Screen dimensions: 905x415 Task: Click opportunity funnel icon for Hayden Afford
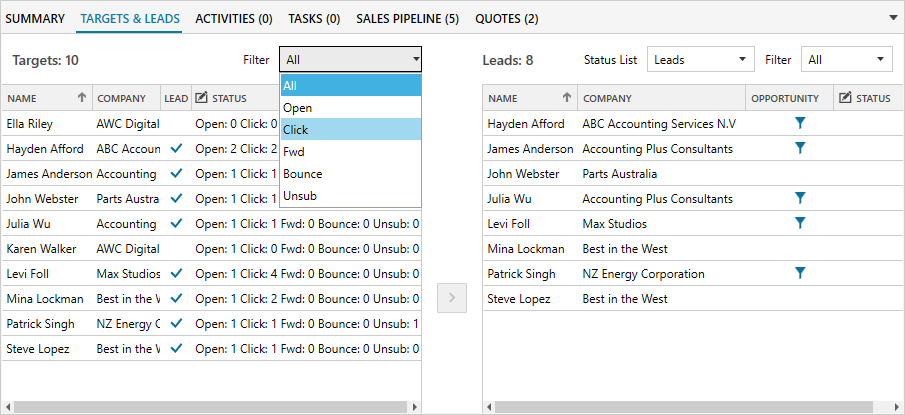pyautogui.click(x=799, y=123)
